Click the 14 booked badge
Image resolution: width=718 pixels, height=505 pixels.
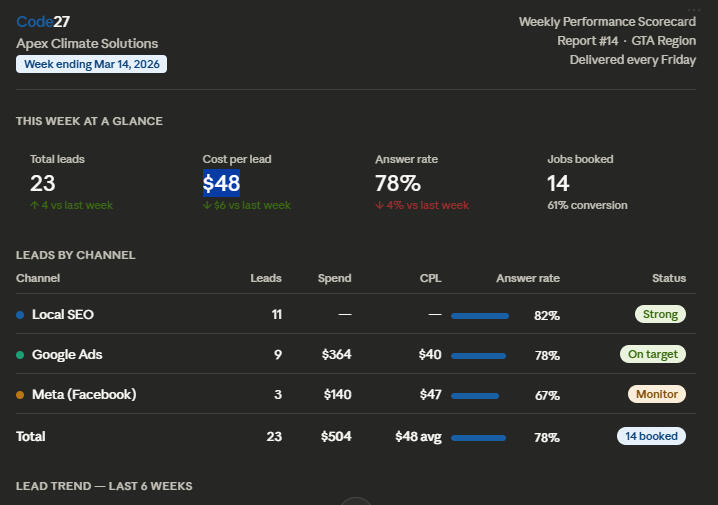651,436
